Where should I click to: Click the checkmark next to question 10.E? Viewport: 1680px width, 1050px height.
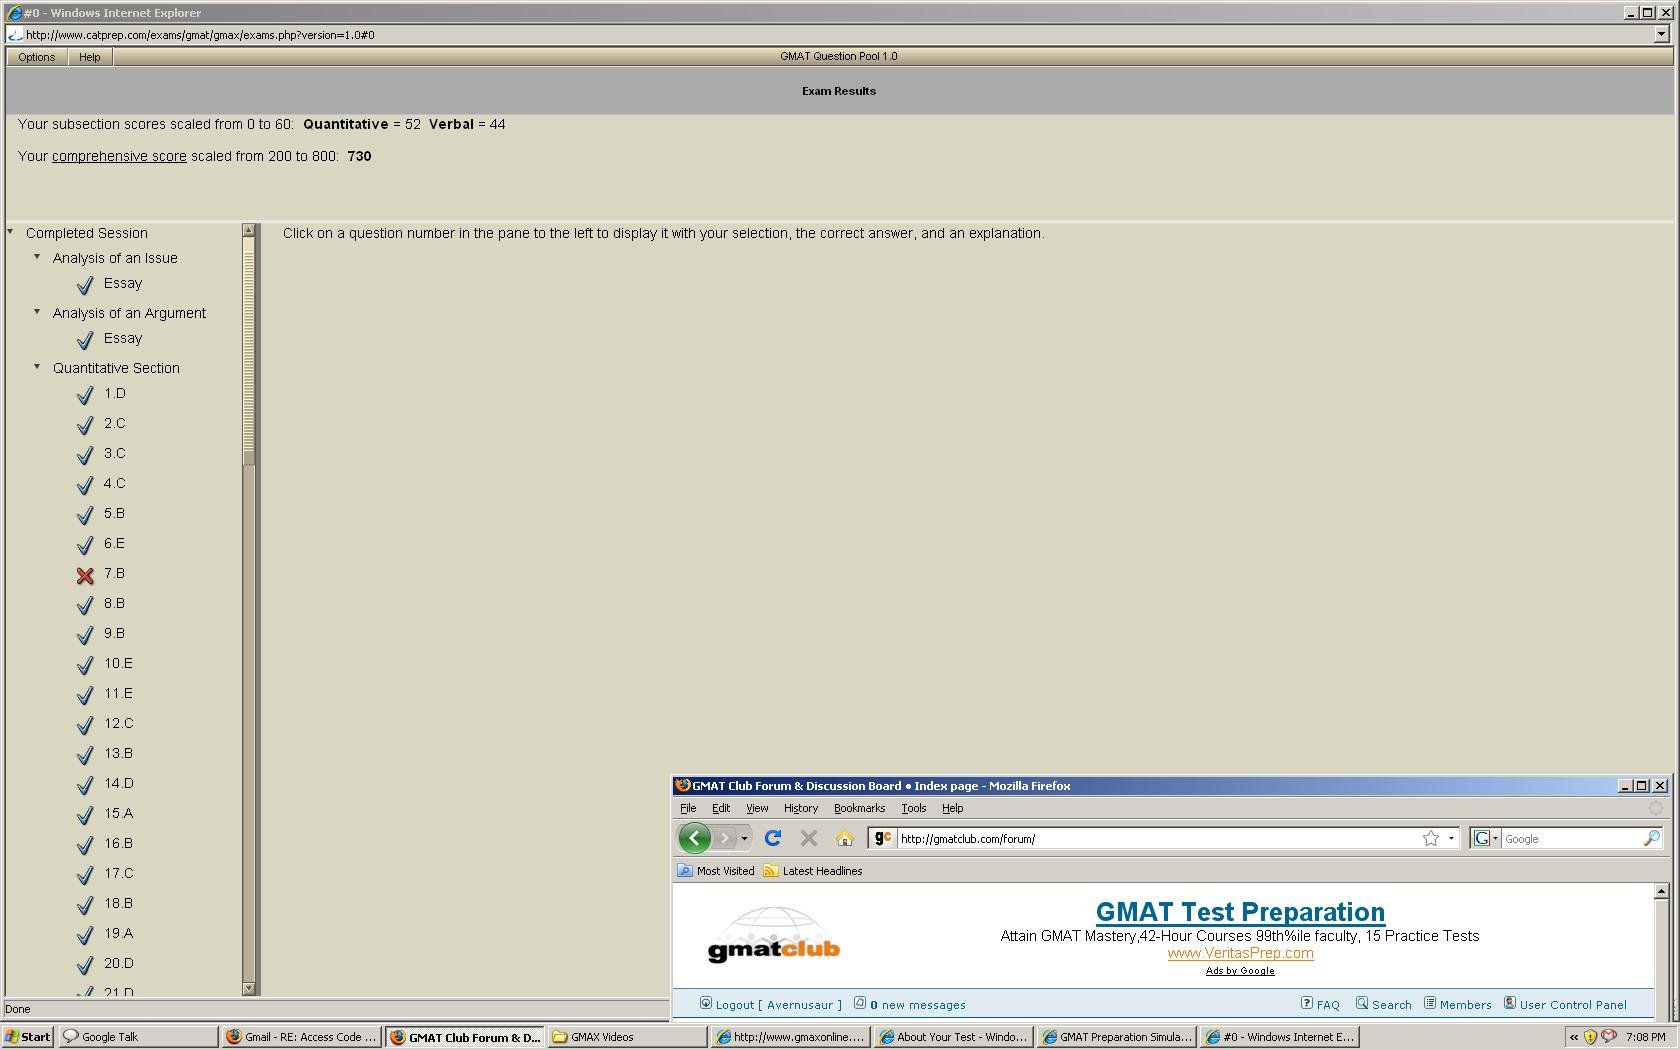click(85, 665)
